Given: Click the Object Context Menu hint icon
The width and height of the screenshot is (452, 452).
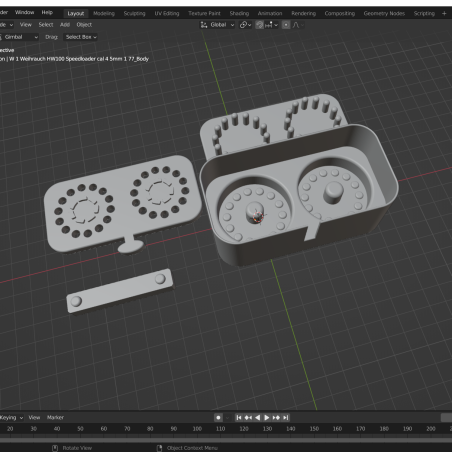Looking at the screenshot, I should tap(159, 448).
